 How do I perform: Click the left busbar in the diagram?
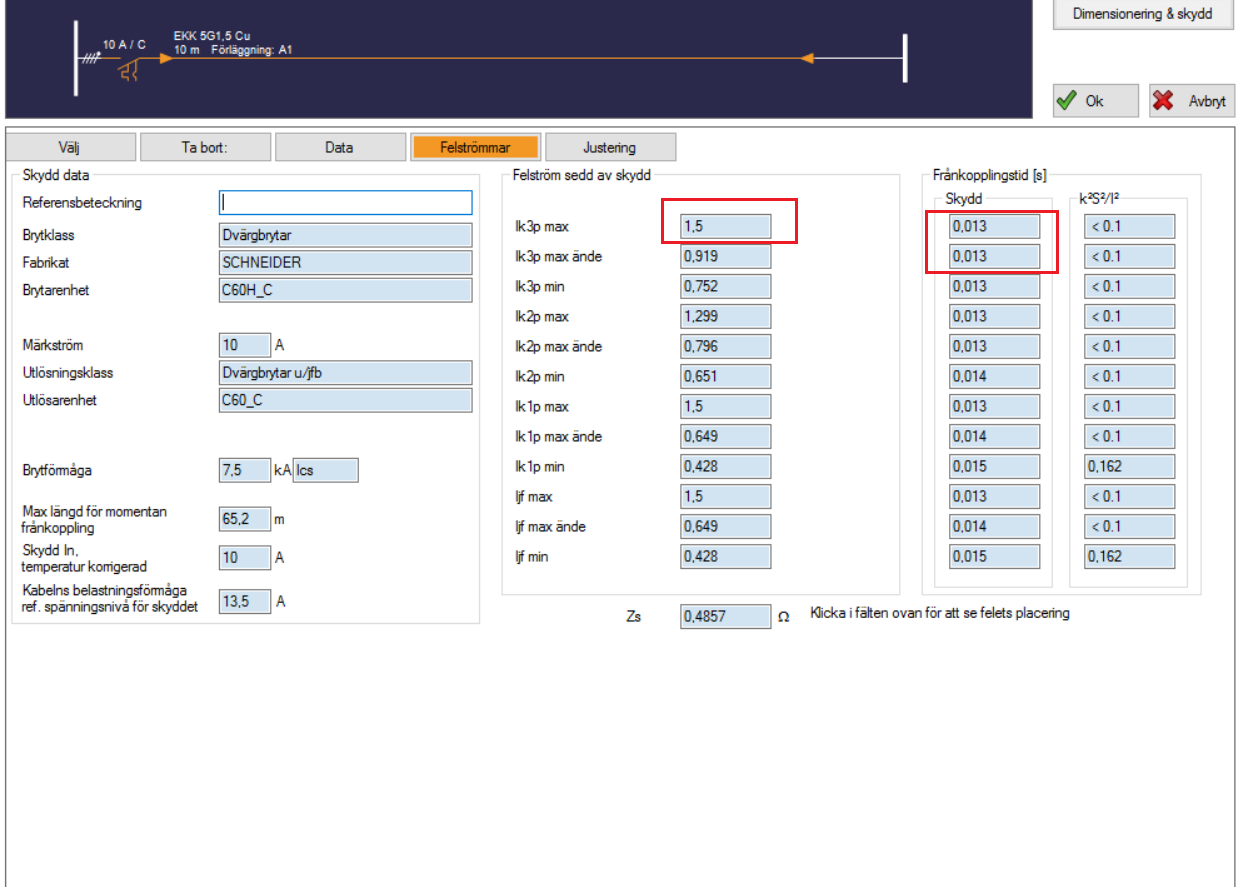click(x=75, y=59)
